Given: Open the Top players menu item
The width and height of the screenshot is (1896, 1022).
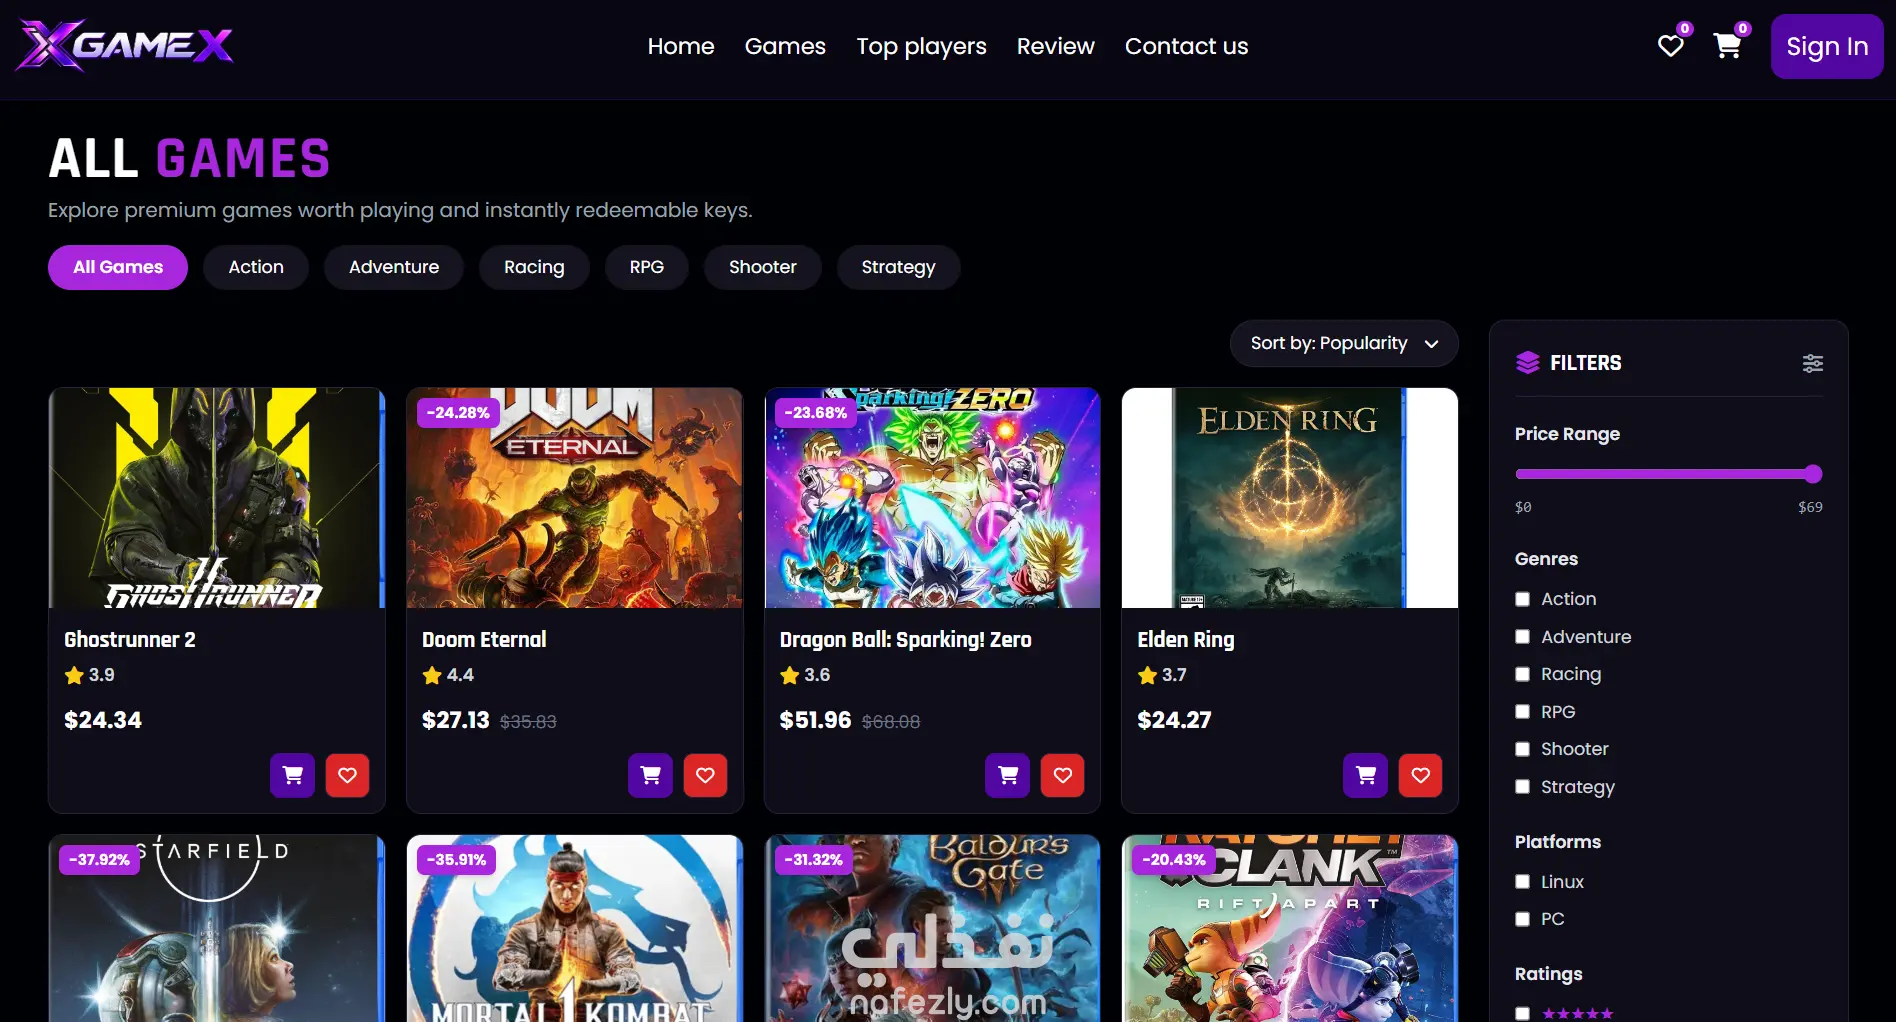Looking at the screenshot, I should click(921, 46).
